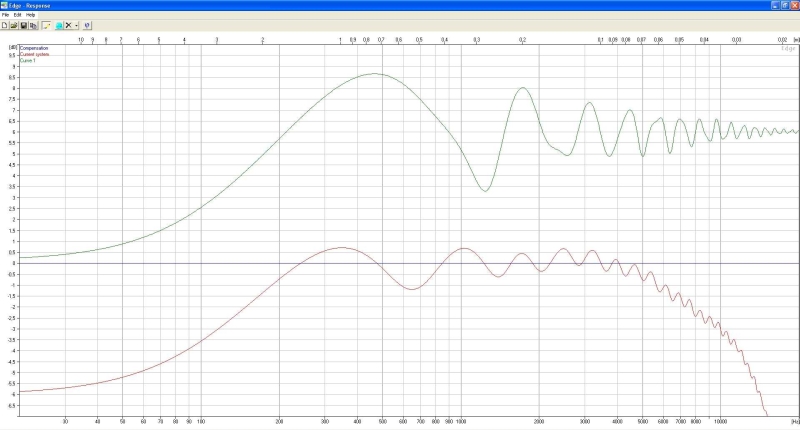This screenshot has width=800, height=430.
Task: Click the yellow pencil edit icon
Action: tap(46, 25)
